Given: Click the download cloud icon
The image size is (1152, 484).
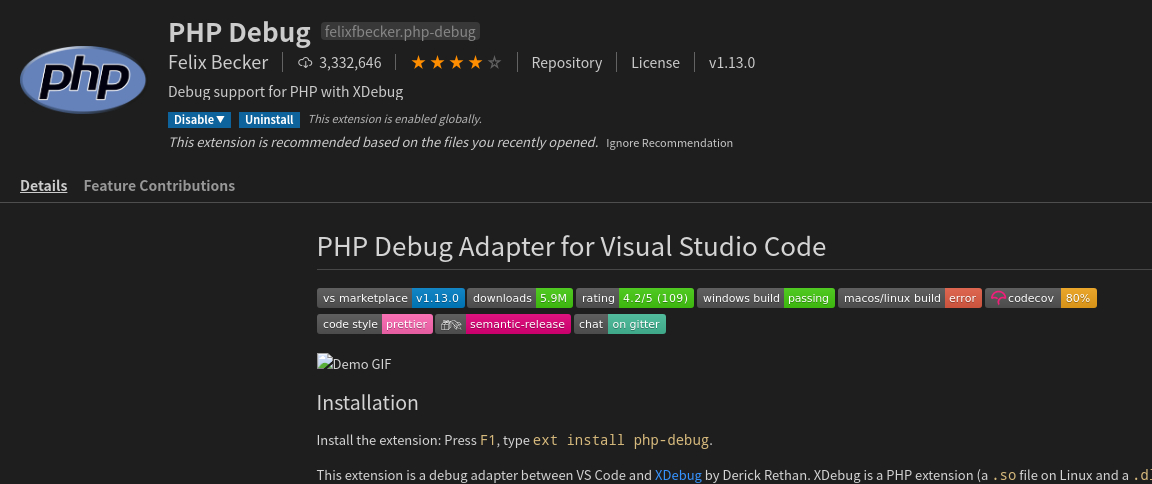Looking at the screenshot, I should (305, 63).
